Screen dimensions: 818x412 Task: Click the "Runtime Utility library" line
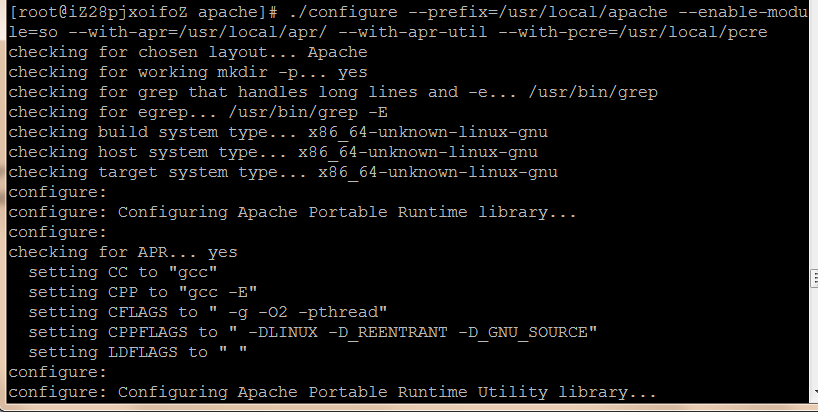pyautogui.click(x=332, y=392)
